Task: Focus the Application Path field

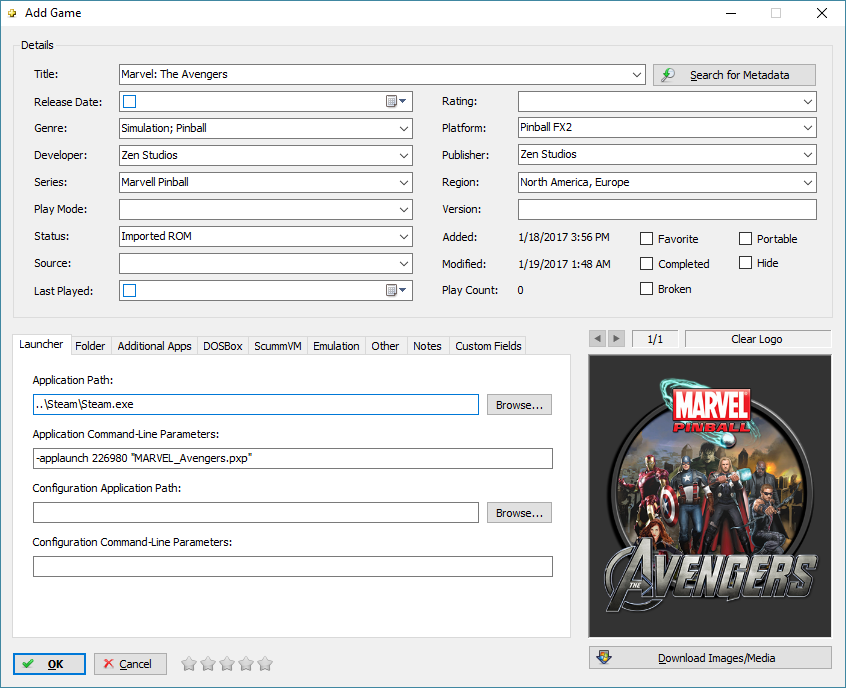Action: 256,405
